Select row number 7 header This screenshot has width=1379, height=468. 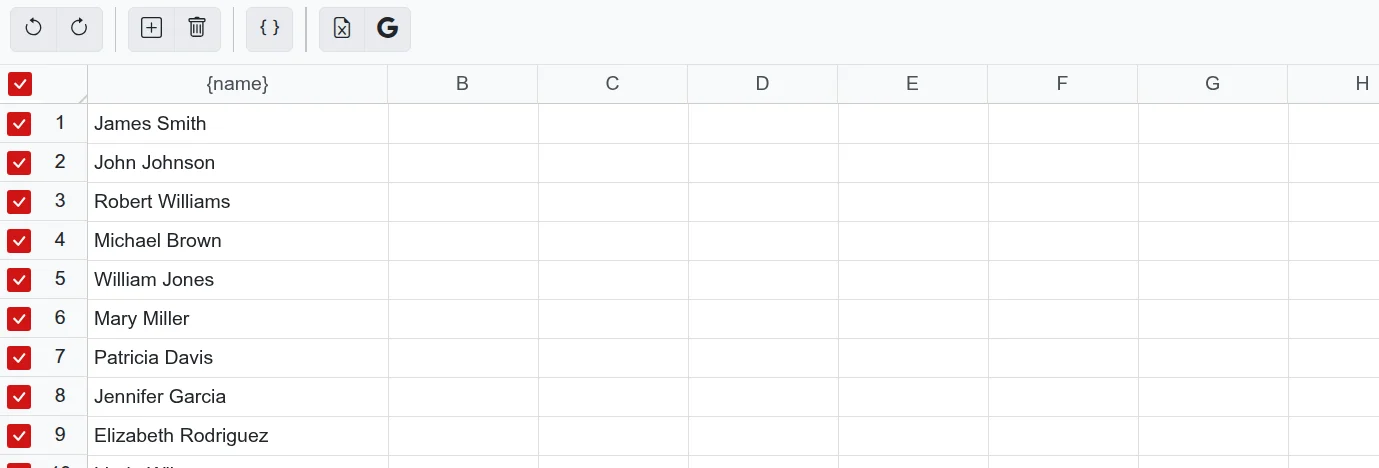60,357
